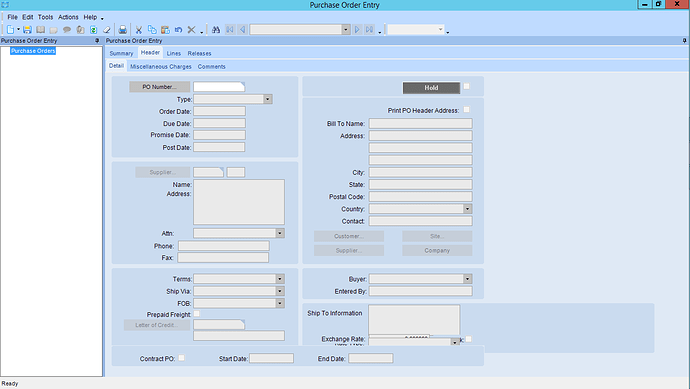Open the File menu
Image resolution: width=690 pixels, height=389 pixels.
click(12, 17)
